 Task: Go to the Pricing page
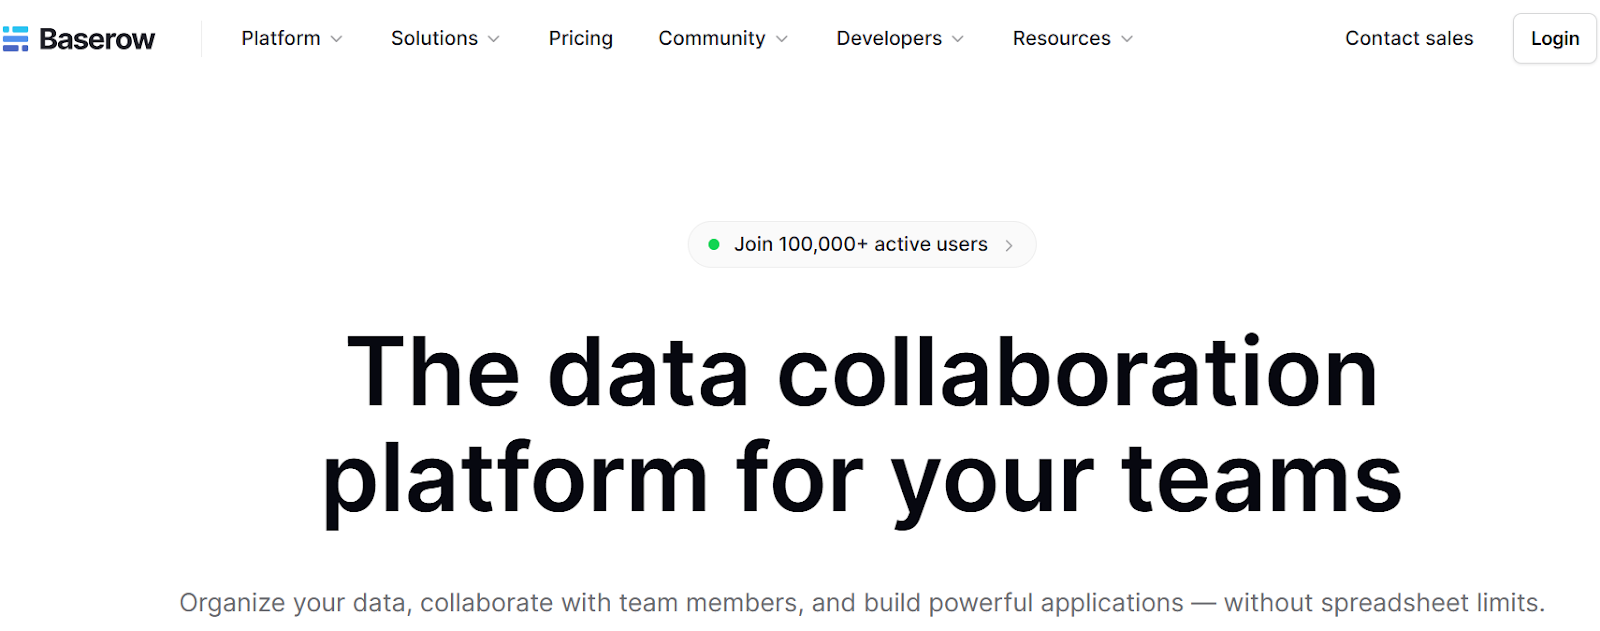pos(581,39)
